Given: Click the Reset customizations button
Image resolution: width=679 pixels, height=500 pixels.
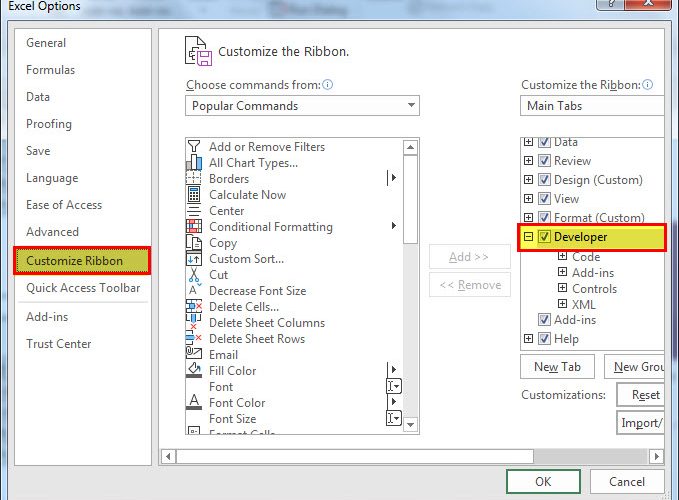Looking at the screenshot, I should [641, 395].
